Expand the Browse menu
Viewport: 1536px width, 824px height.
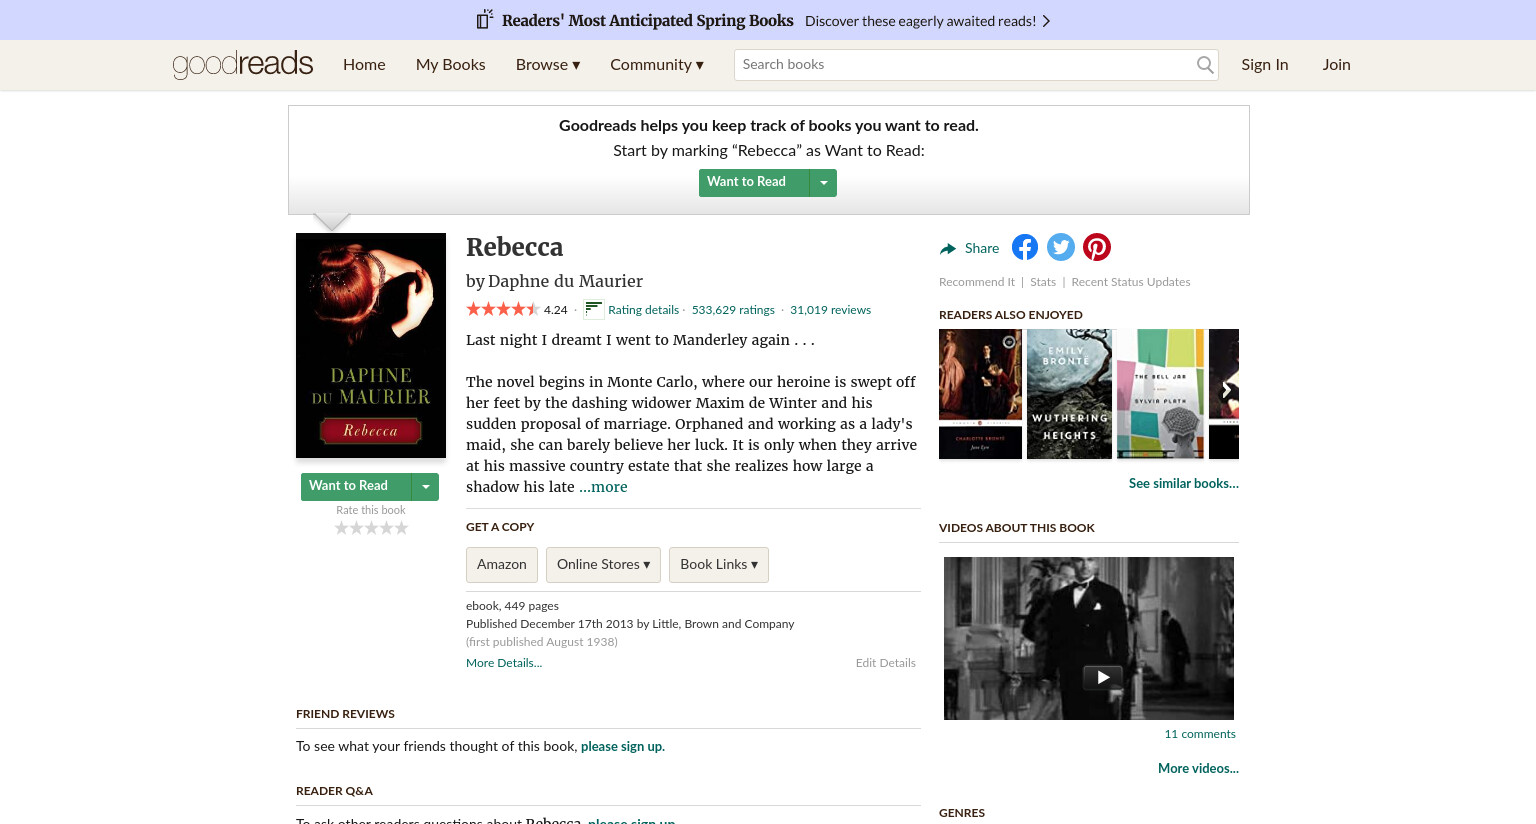click(548, 65)
